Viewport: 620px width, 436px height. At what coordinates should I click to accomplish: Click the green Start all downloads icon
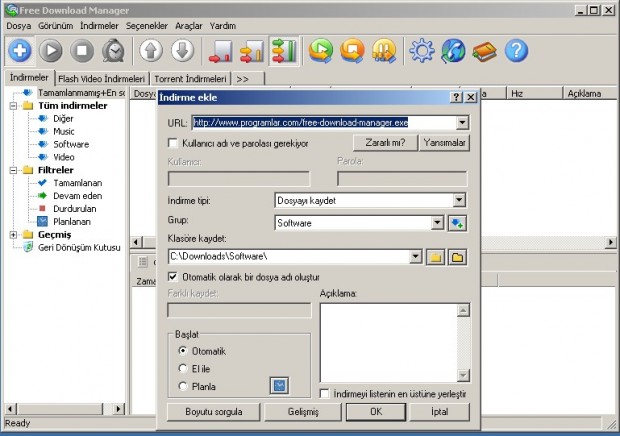click(321, 51)
